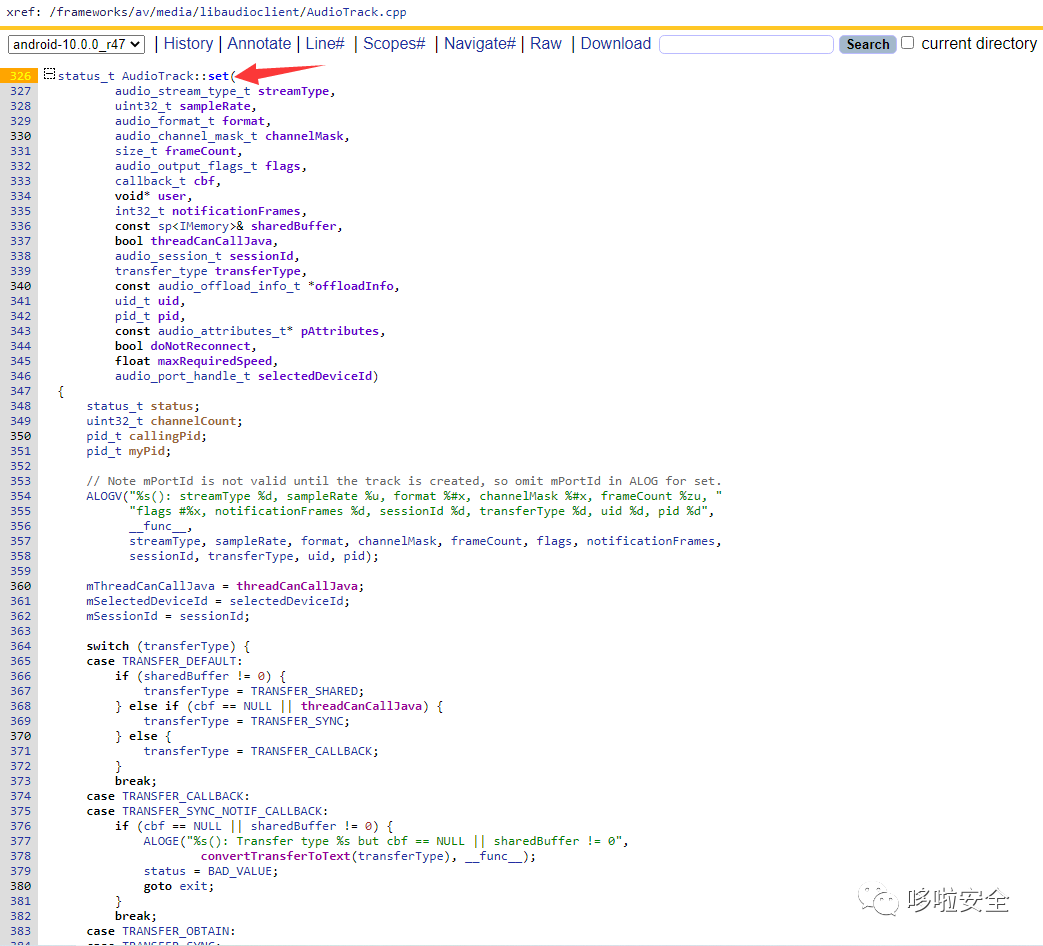
Task: Click the audio_output_flags_t type link
Action: point(186,166)
